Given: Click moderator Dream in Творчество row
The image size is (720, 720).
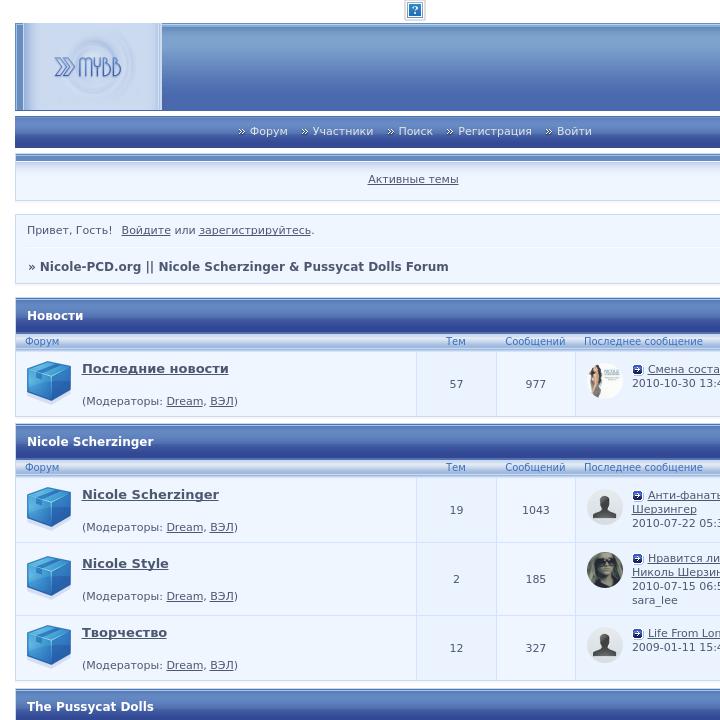Looking at the screenshot, I should tap(185, 665).
